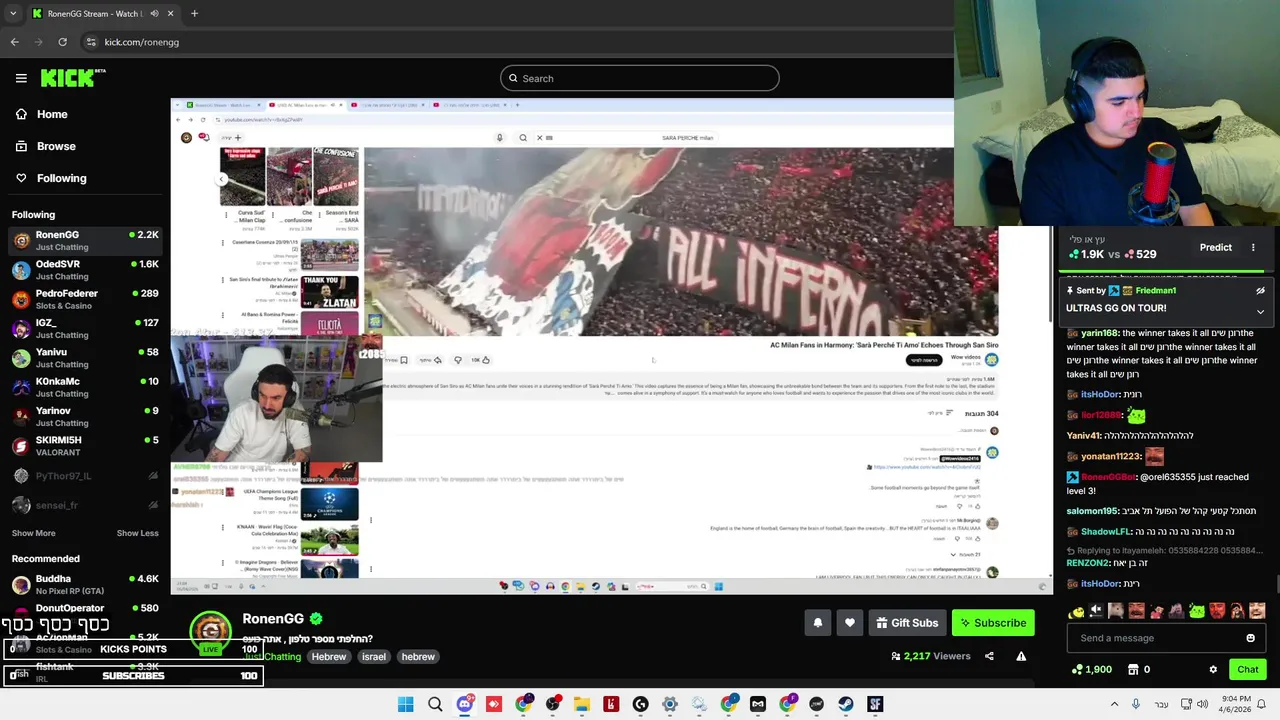Reload the kick.com page
The image size is (1280, 720).
pos(62,42)
